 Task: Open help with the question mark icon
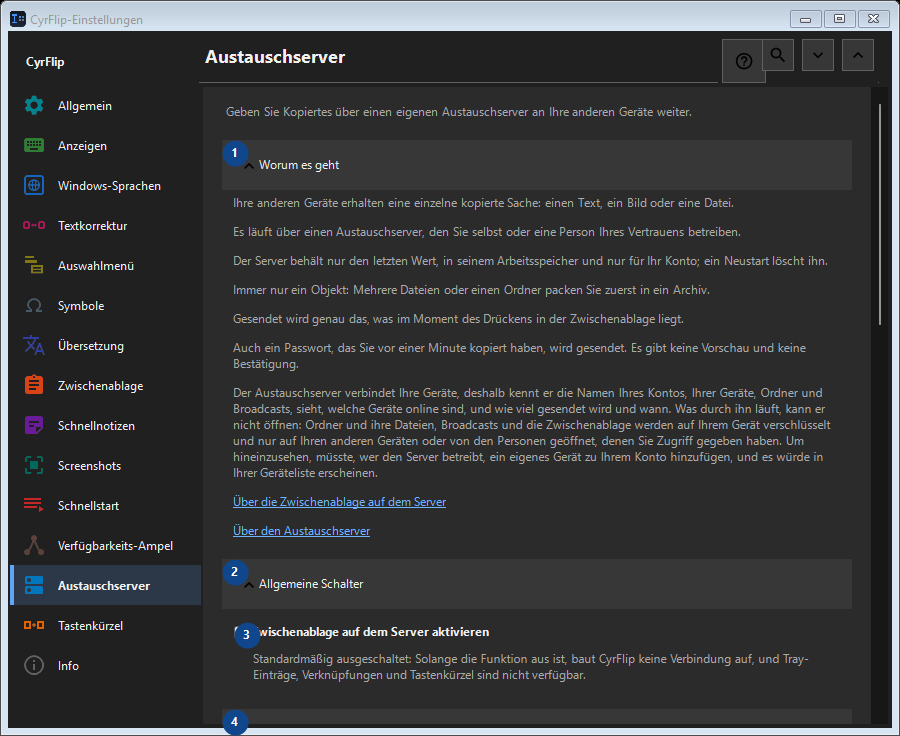[x=743, y=61]
